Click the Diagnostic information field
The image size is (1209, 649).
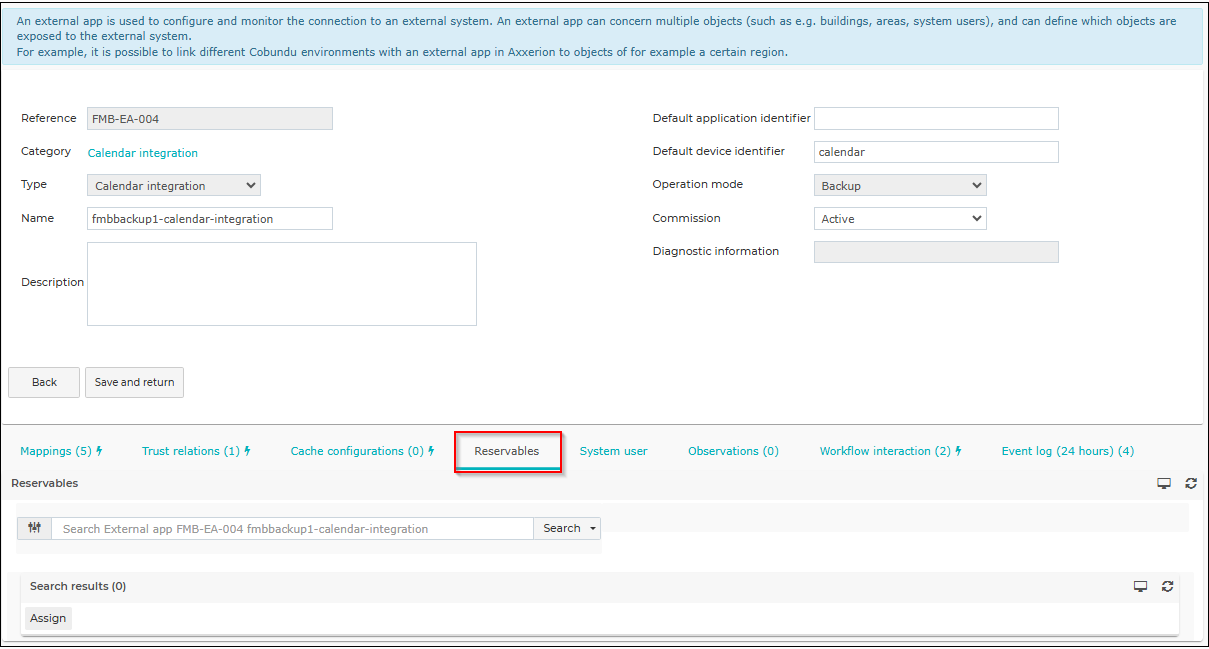click(936, 252)
